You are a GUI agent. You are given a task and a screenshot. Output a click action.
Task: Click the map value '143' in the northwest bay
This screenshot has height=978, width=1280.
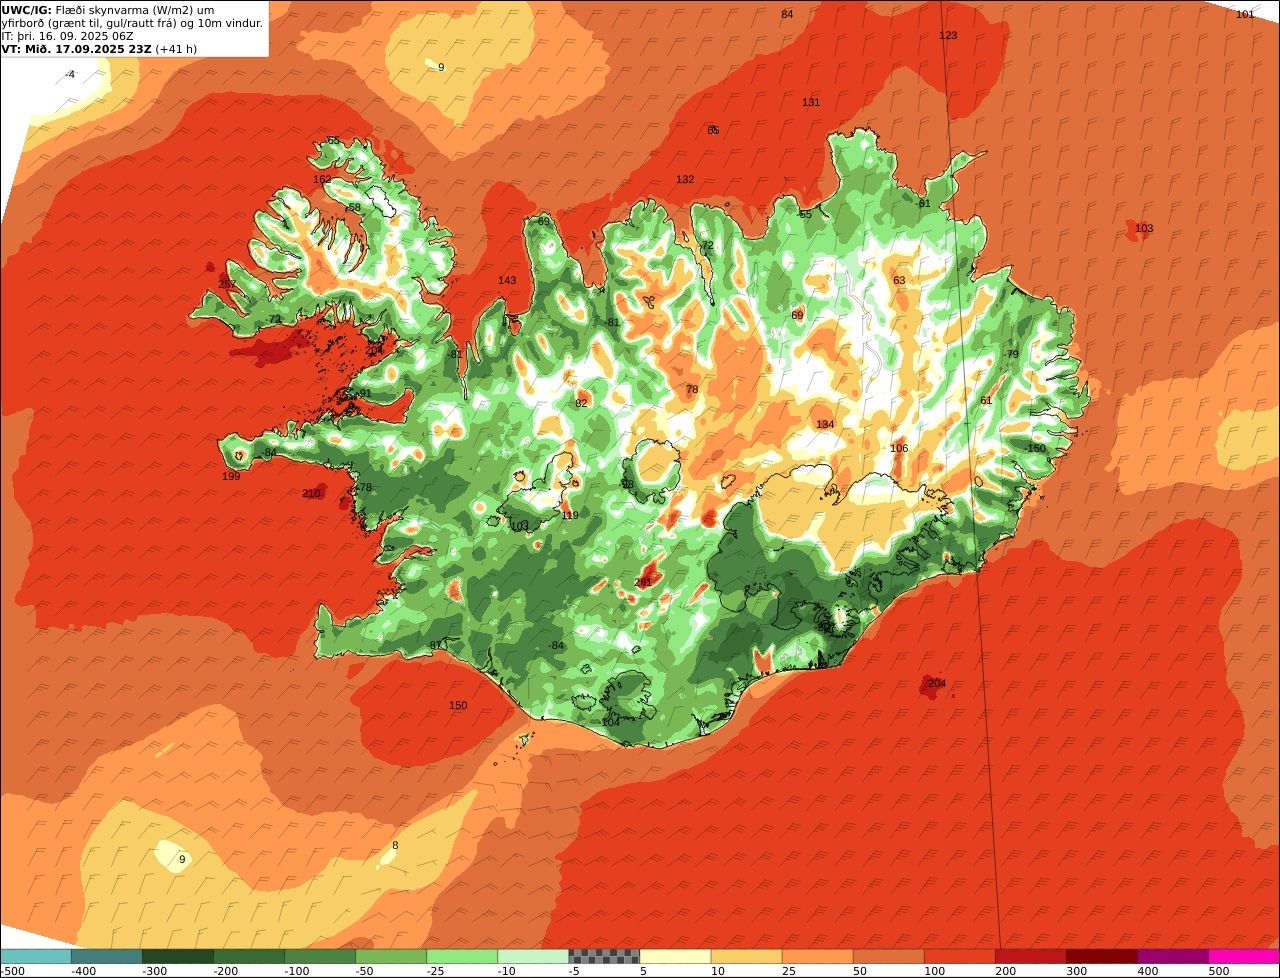click(x=507, y=280)
